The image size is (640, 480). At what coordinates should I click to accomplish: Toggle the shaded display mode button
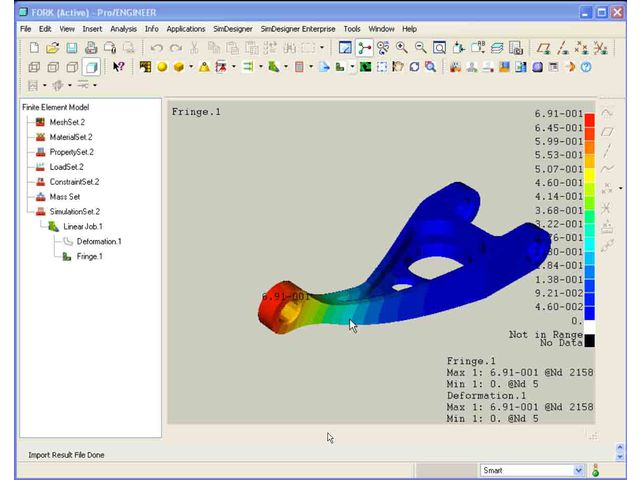click(91, 67)
